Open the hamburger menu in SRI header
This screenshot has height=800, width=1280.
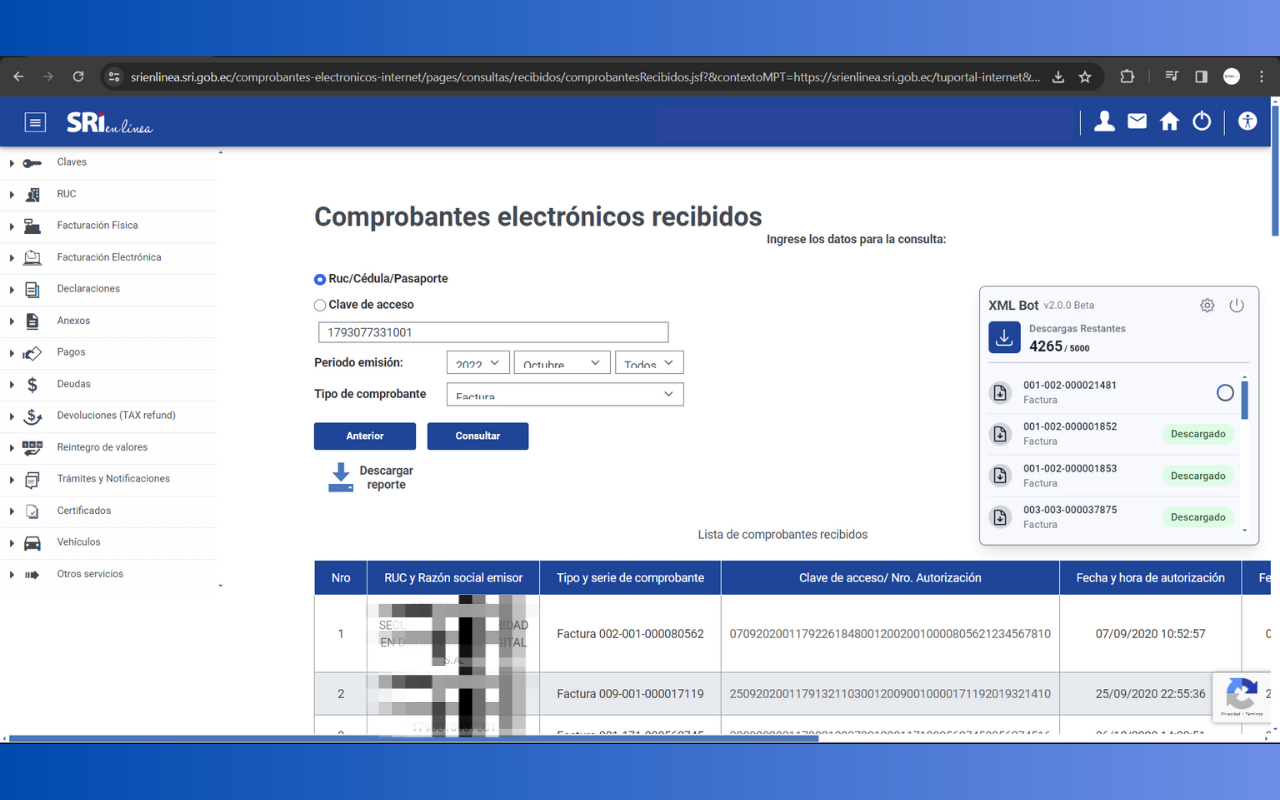click(x=35, y=123)
